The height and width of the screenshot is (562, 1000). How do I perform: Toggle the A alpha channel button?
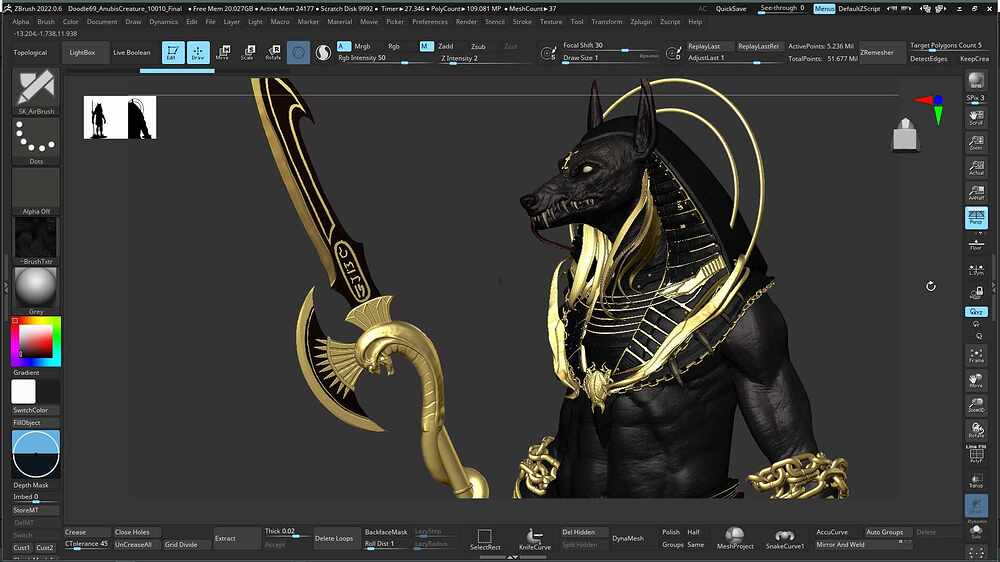pyautogui.click(x=344, y=46)
